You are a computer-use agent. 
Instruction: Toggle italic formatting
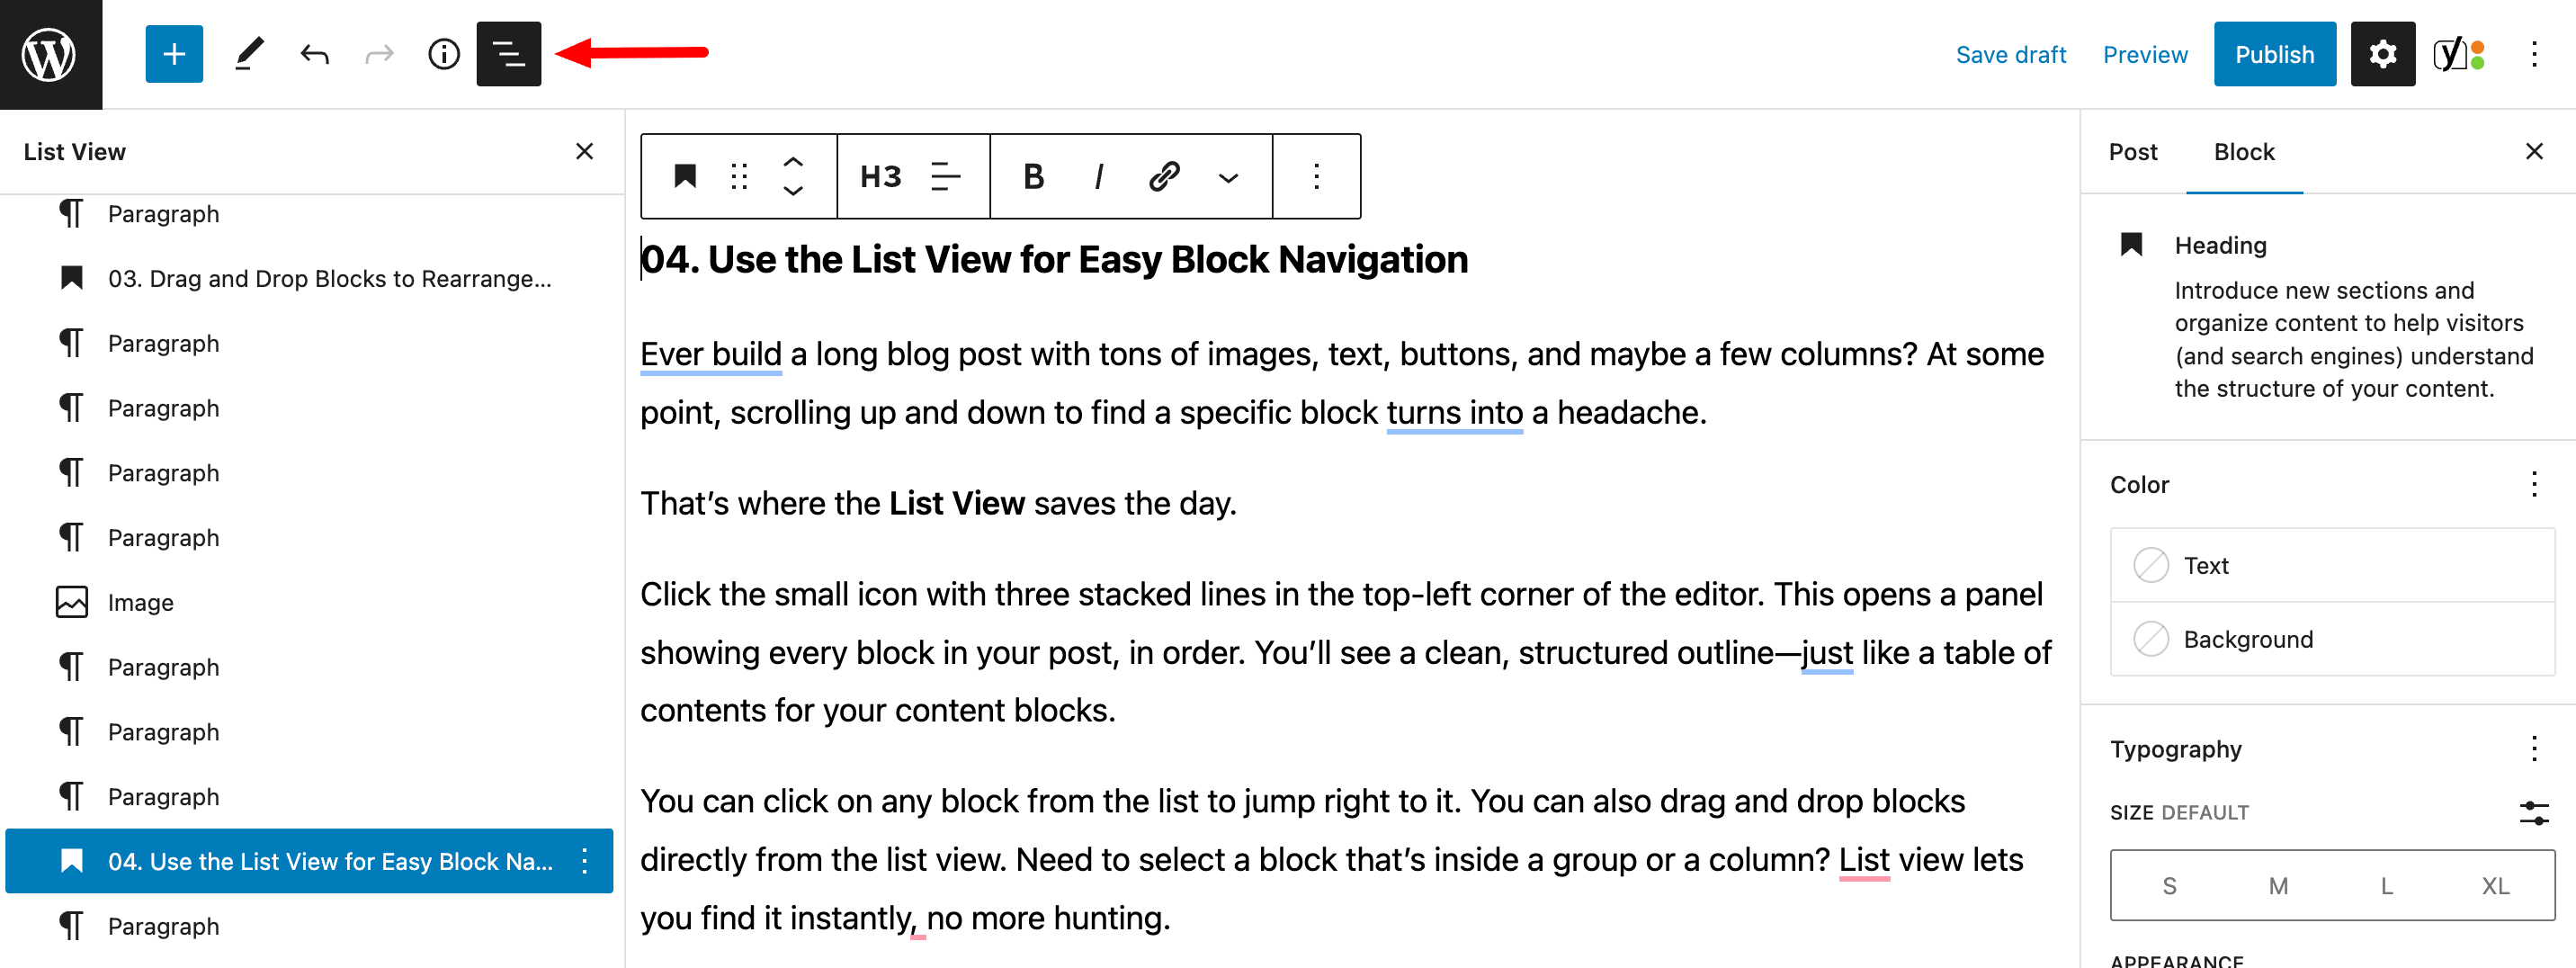(x=1099, y=176)
